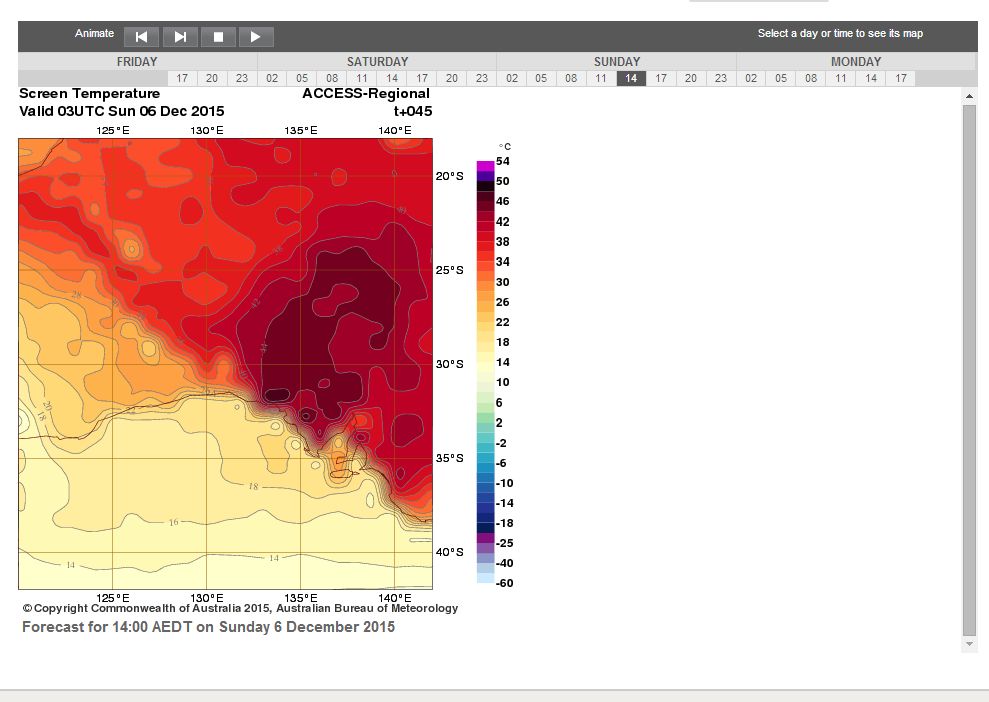Pick the 02 time slot under Saturday
The height and width of the screenshot is (702, 989).
click(x=272, y=78)
